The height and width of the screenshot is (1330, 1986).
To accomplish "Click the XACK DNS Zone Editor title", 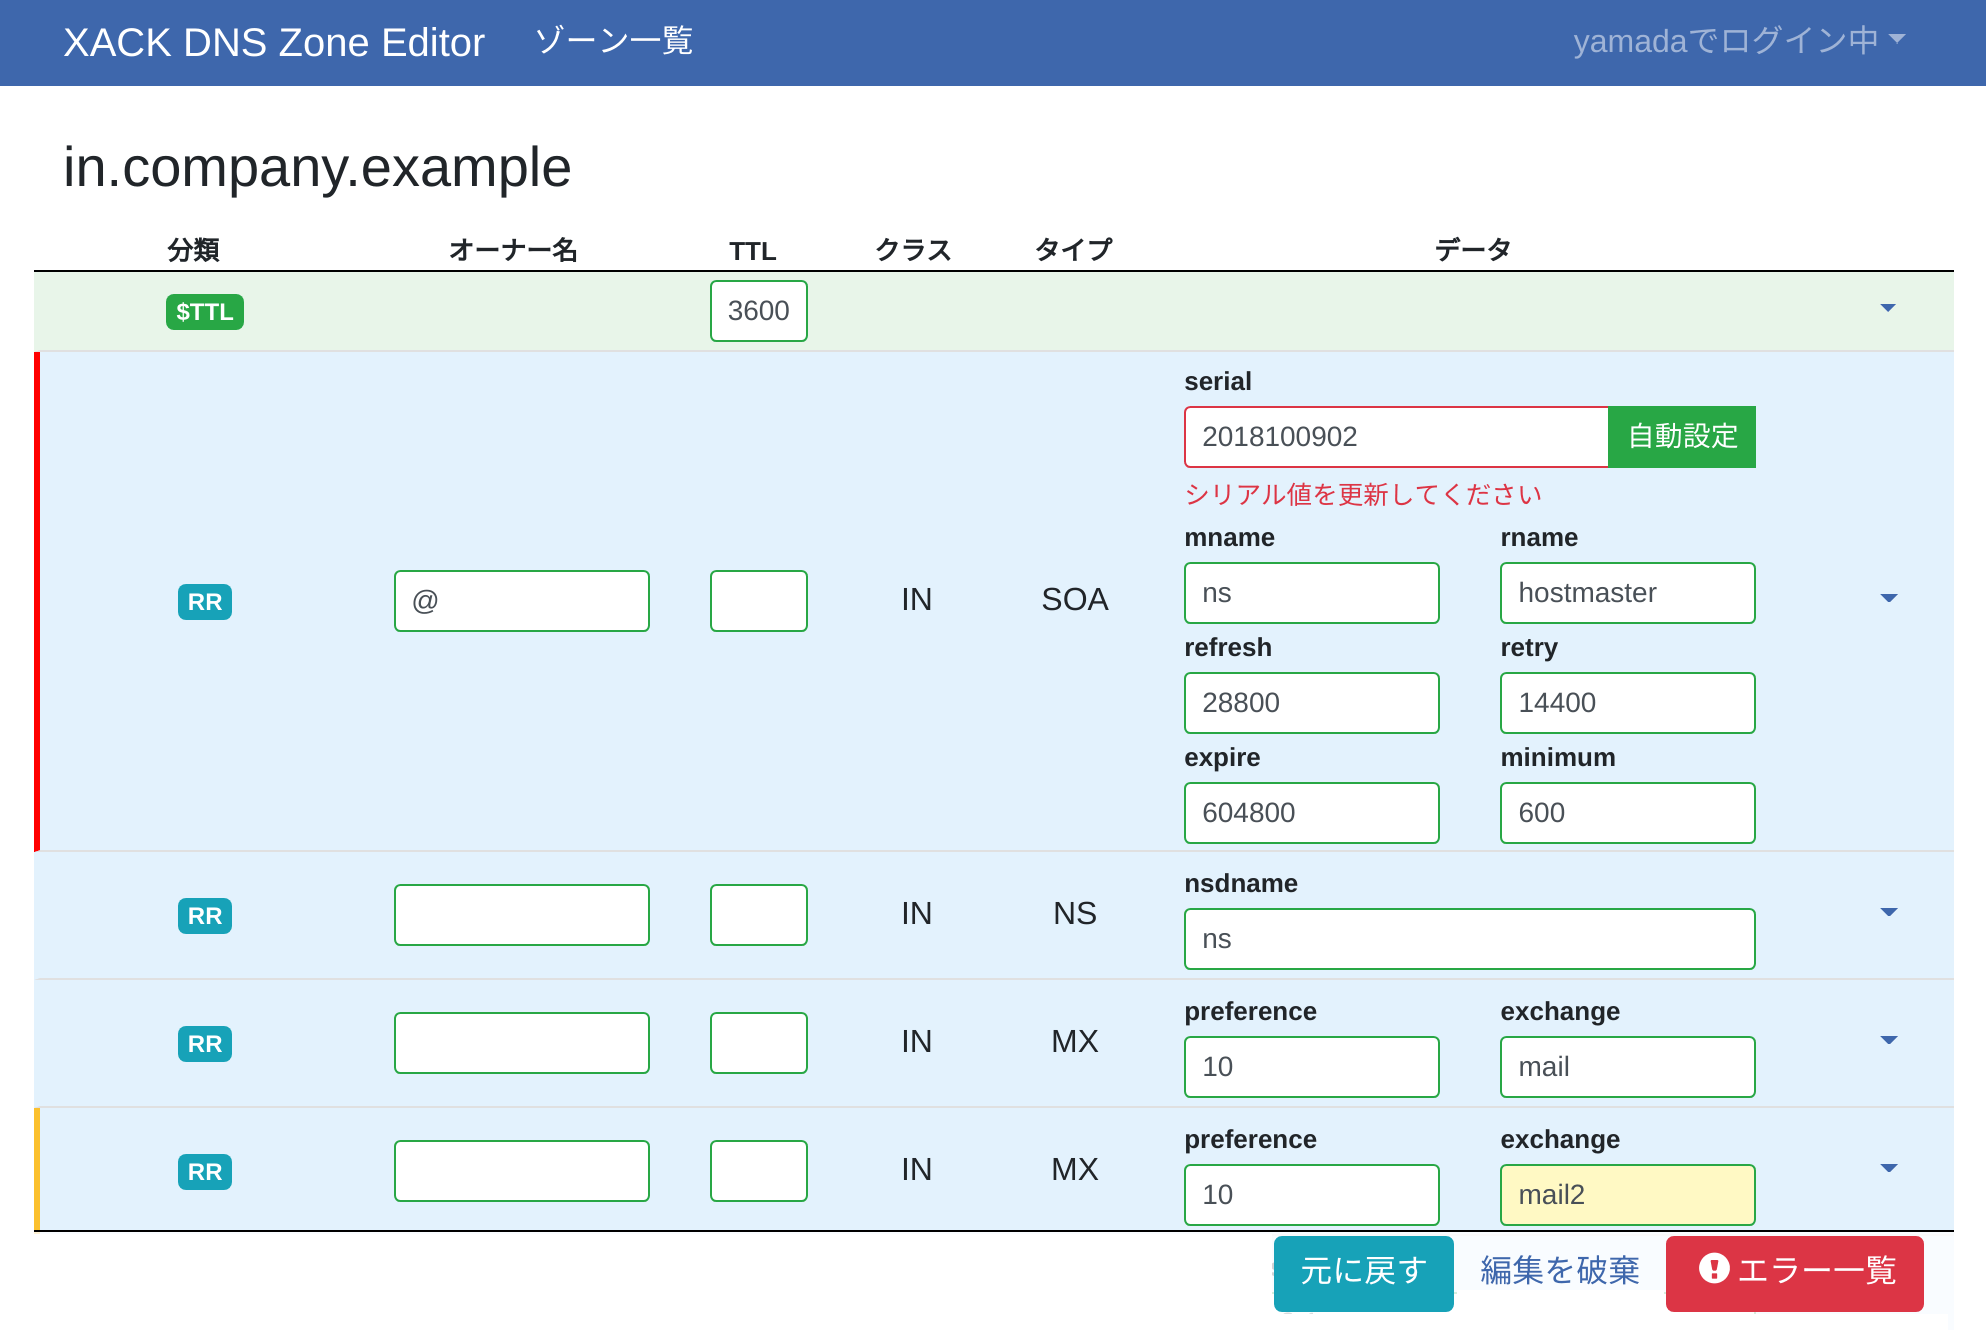I will pyautogui.click(x=274, y=43).
